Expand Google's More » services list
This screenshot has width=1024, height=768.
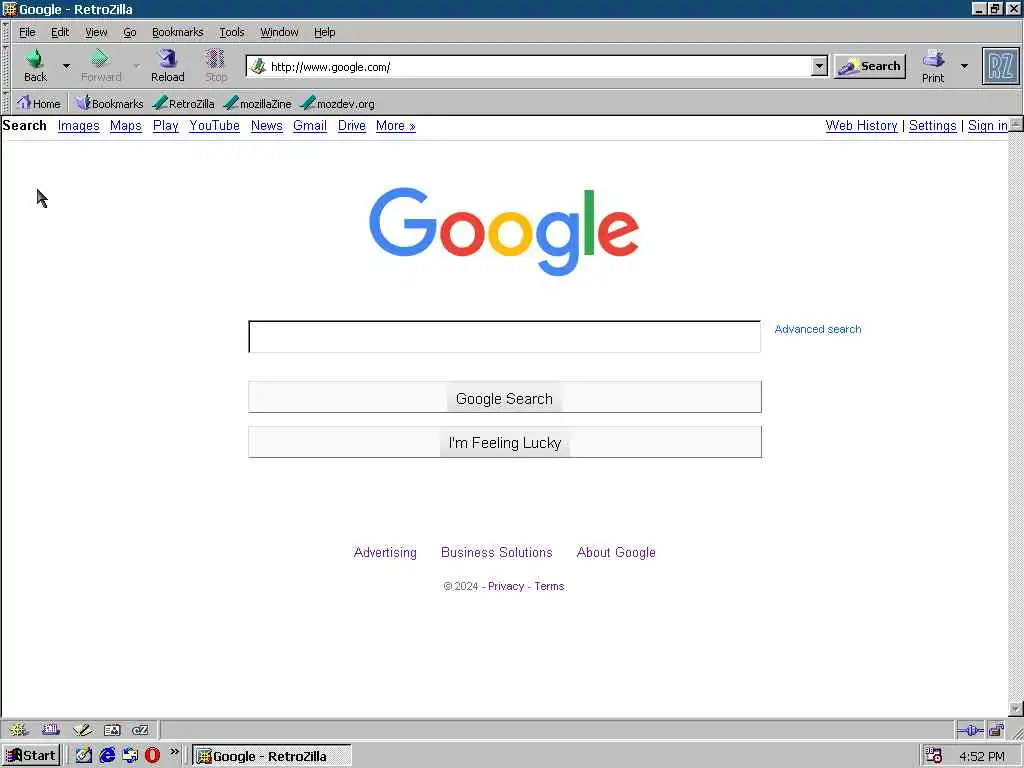point(396,125)
